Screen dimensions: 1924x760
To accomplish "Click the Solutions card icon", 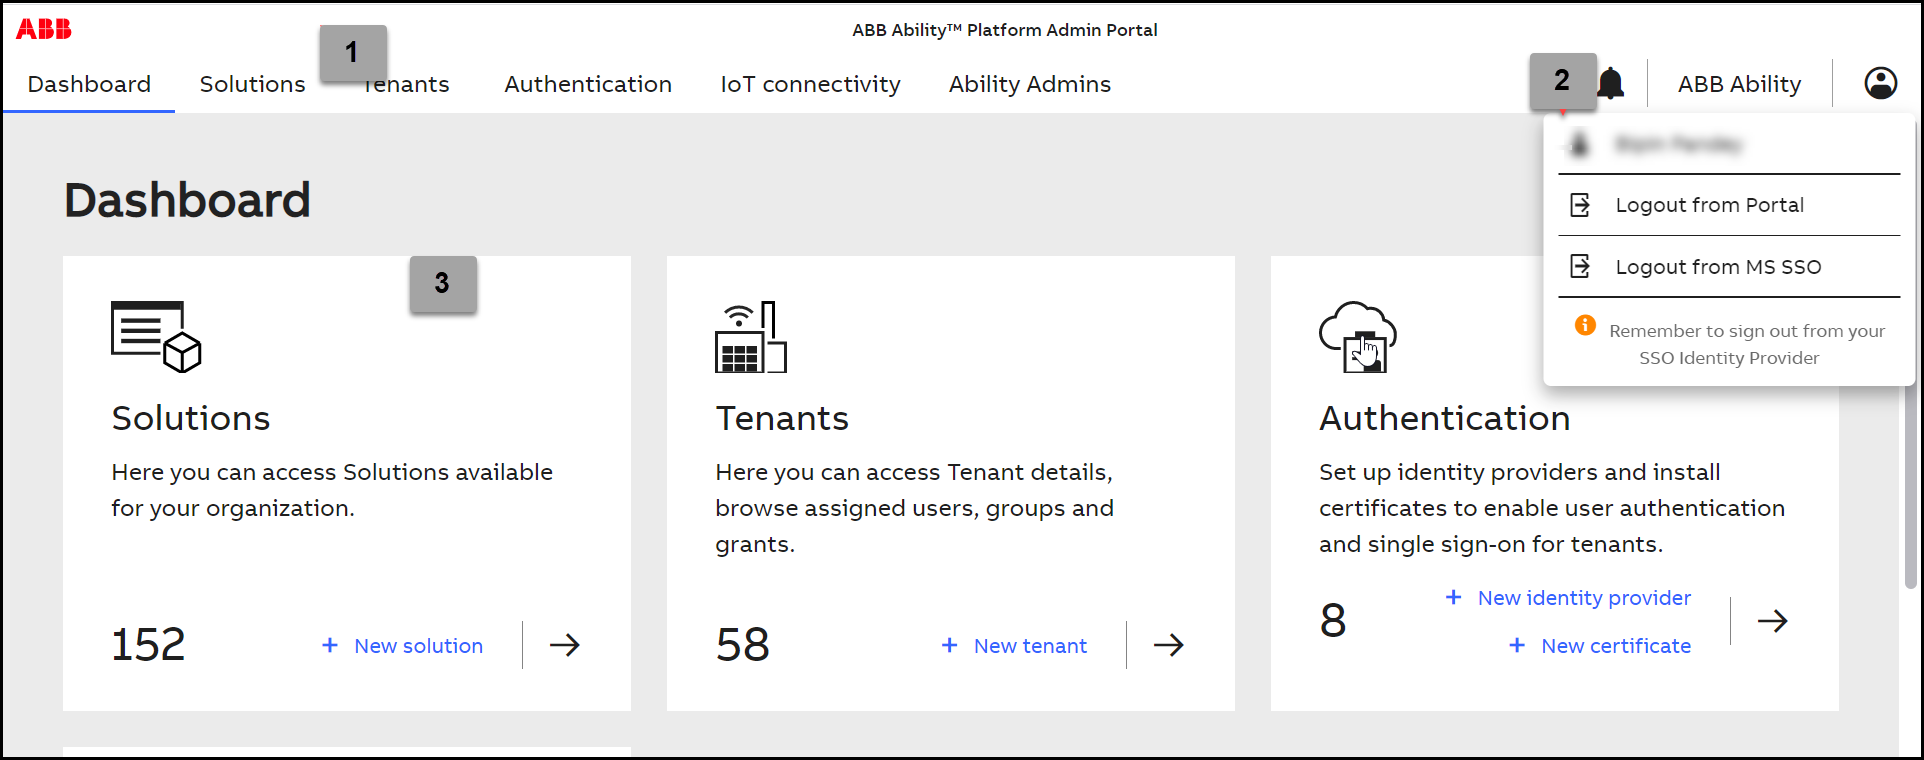I will pos(155,337).
